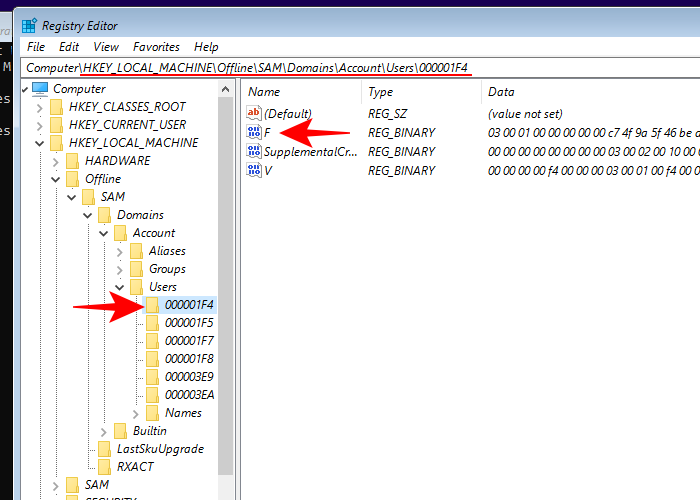Viewport: 700px width, 500px height.
Task: Click the (Default) string value icon
Action: coord(254,114)
